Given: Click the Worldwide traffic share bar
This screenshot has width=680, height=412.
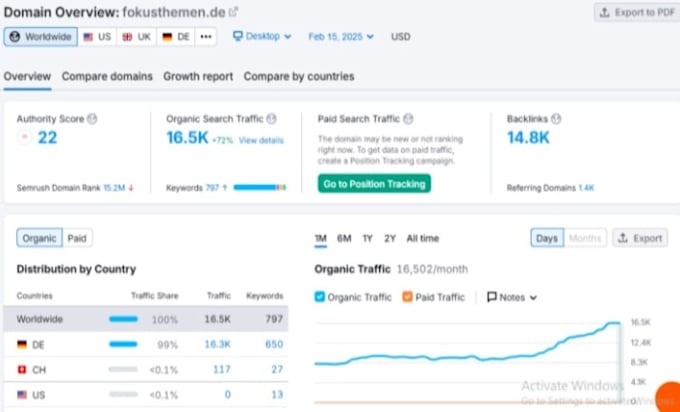Looking at the screenshot, I should pyautogui.click(x=123, y=319).
